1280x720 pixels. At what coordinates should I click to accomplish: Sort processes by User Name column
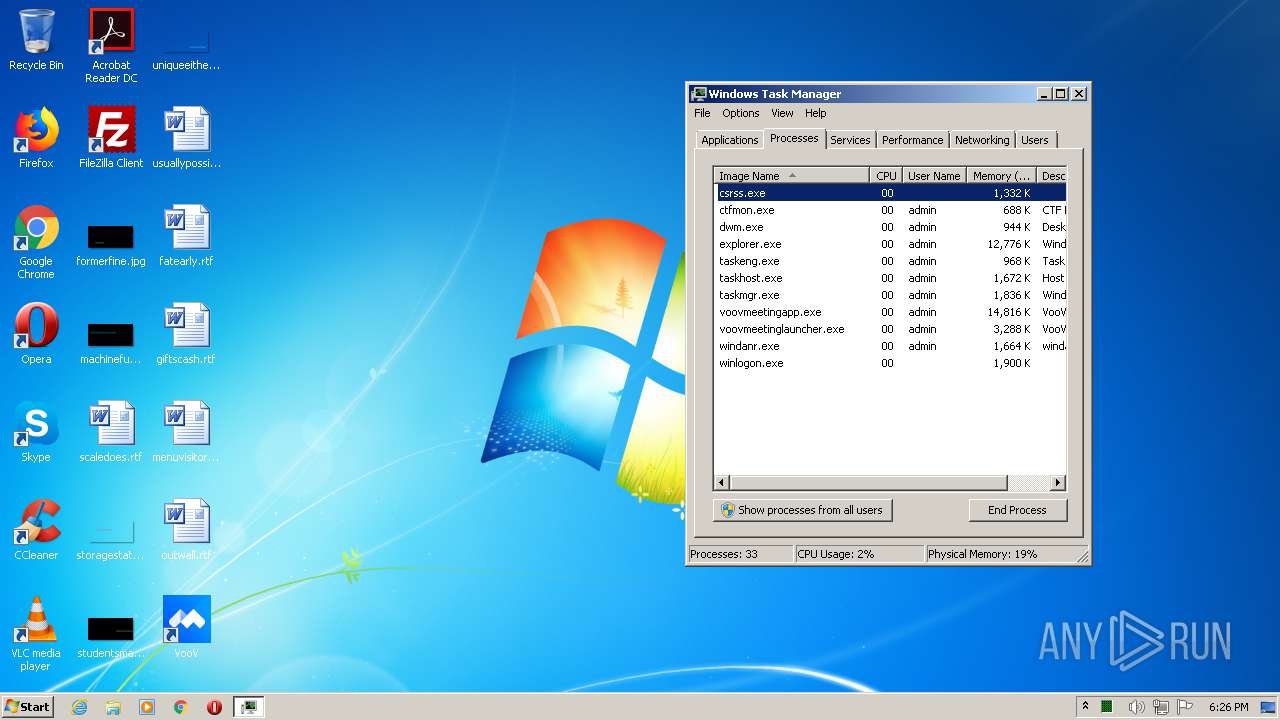(934, 176)
